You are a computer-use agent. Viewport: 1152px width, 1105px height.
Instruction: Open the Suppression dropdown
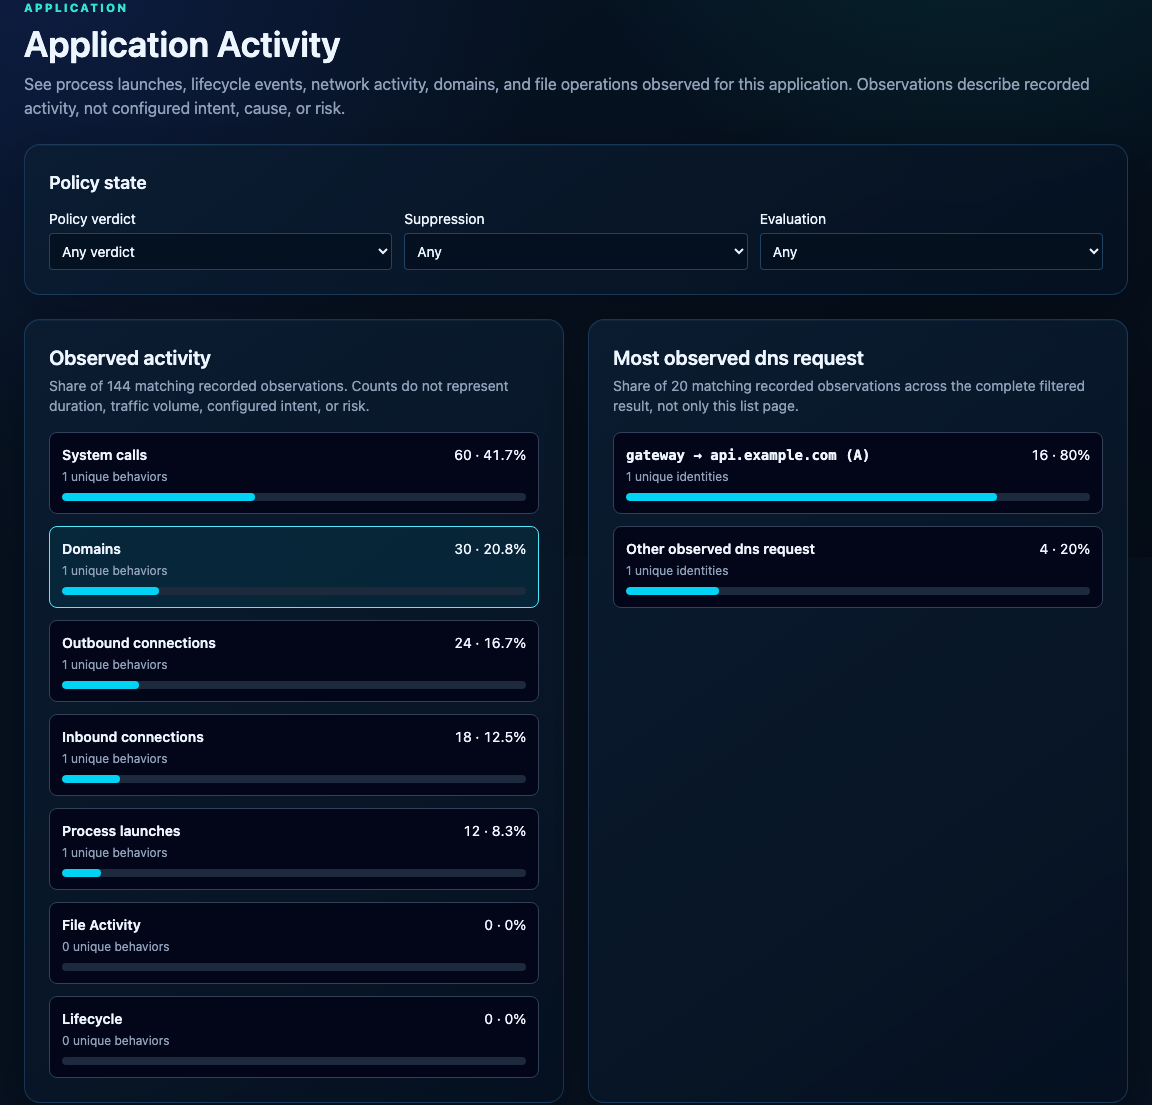click(575, 252)
